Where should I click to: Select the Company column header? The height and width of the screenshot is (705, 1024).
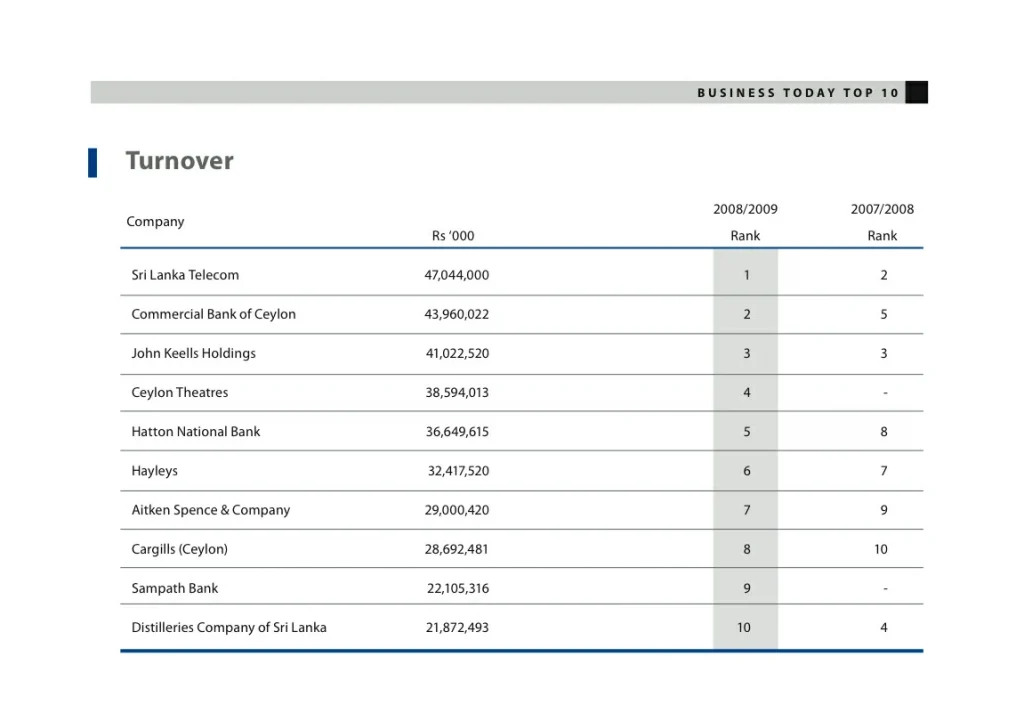155,222
